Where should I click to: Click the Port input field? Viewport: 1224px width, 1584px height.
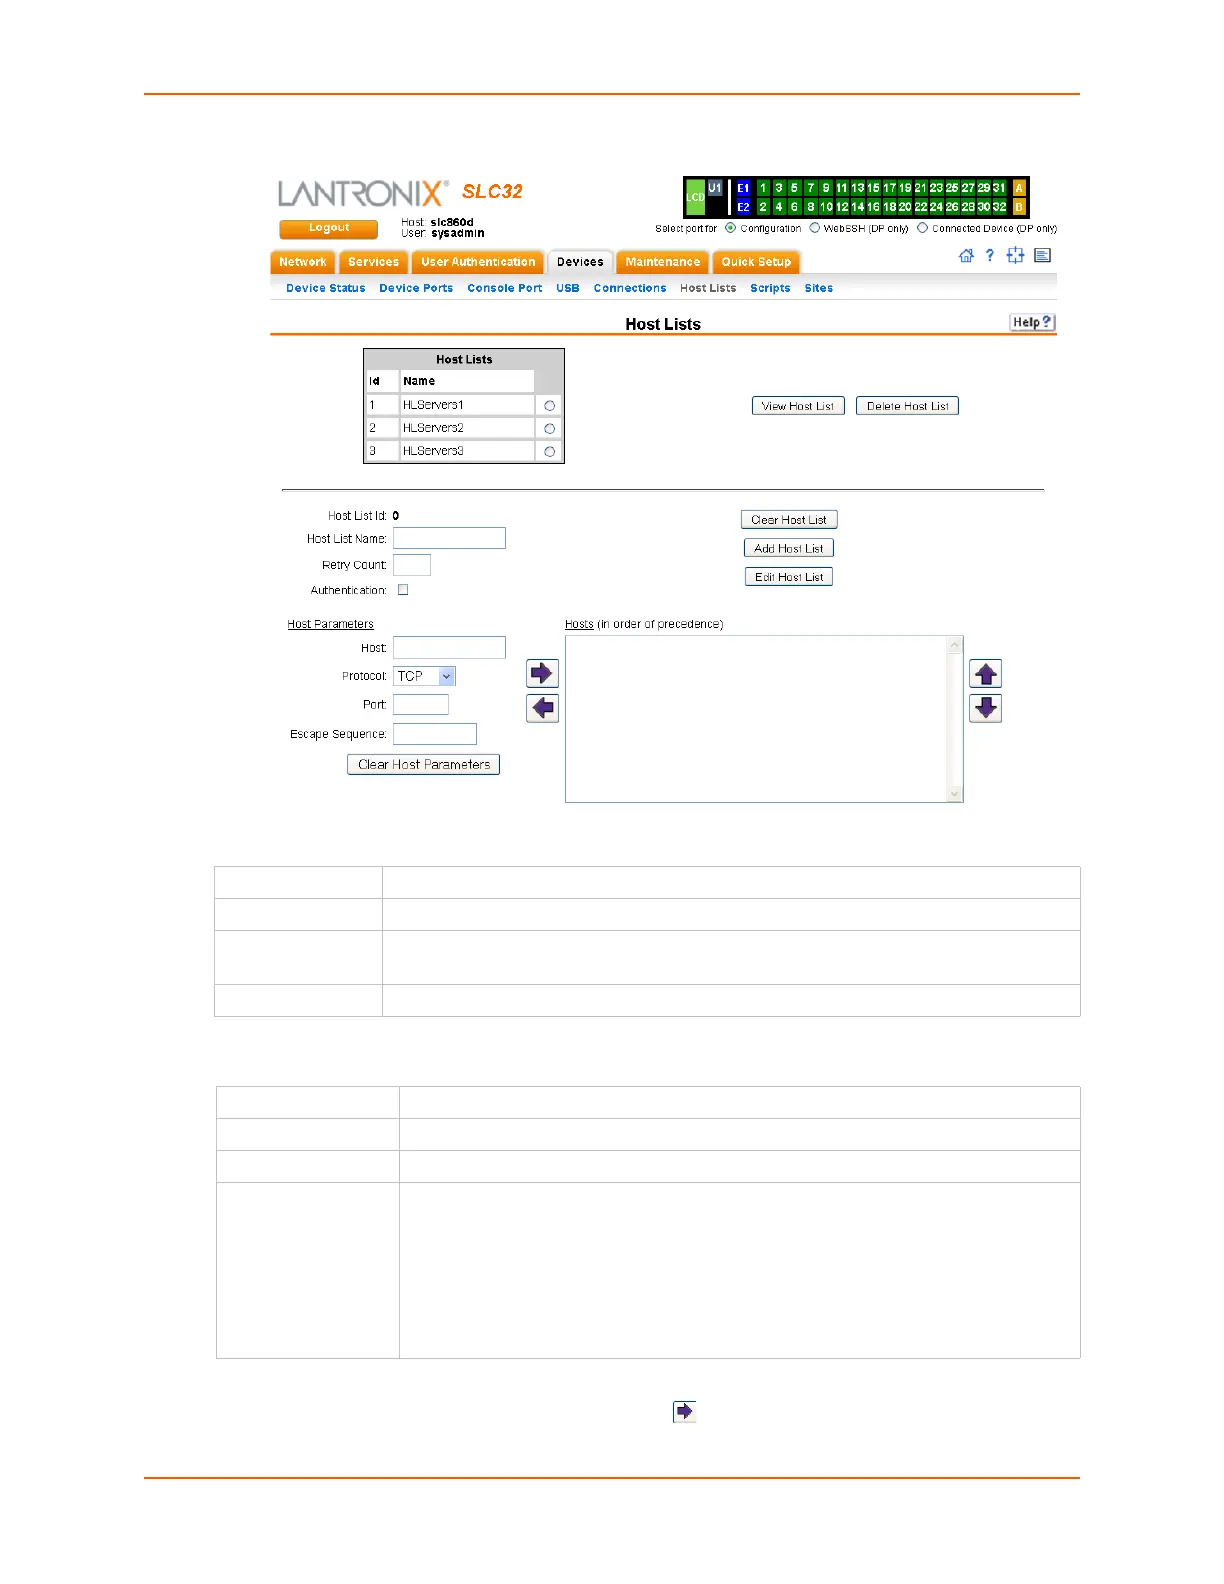click(x=421, y=704)
